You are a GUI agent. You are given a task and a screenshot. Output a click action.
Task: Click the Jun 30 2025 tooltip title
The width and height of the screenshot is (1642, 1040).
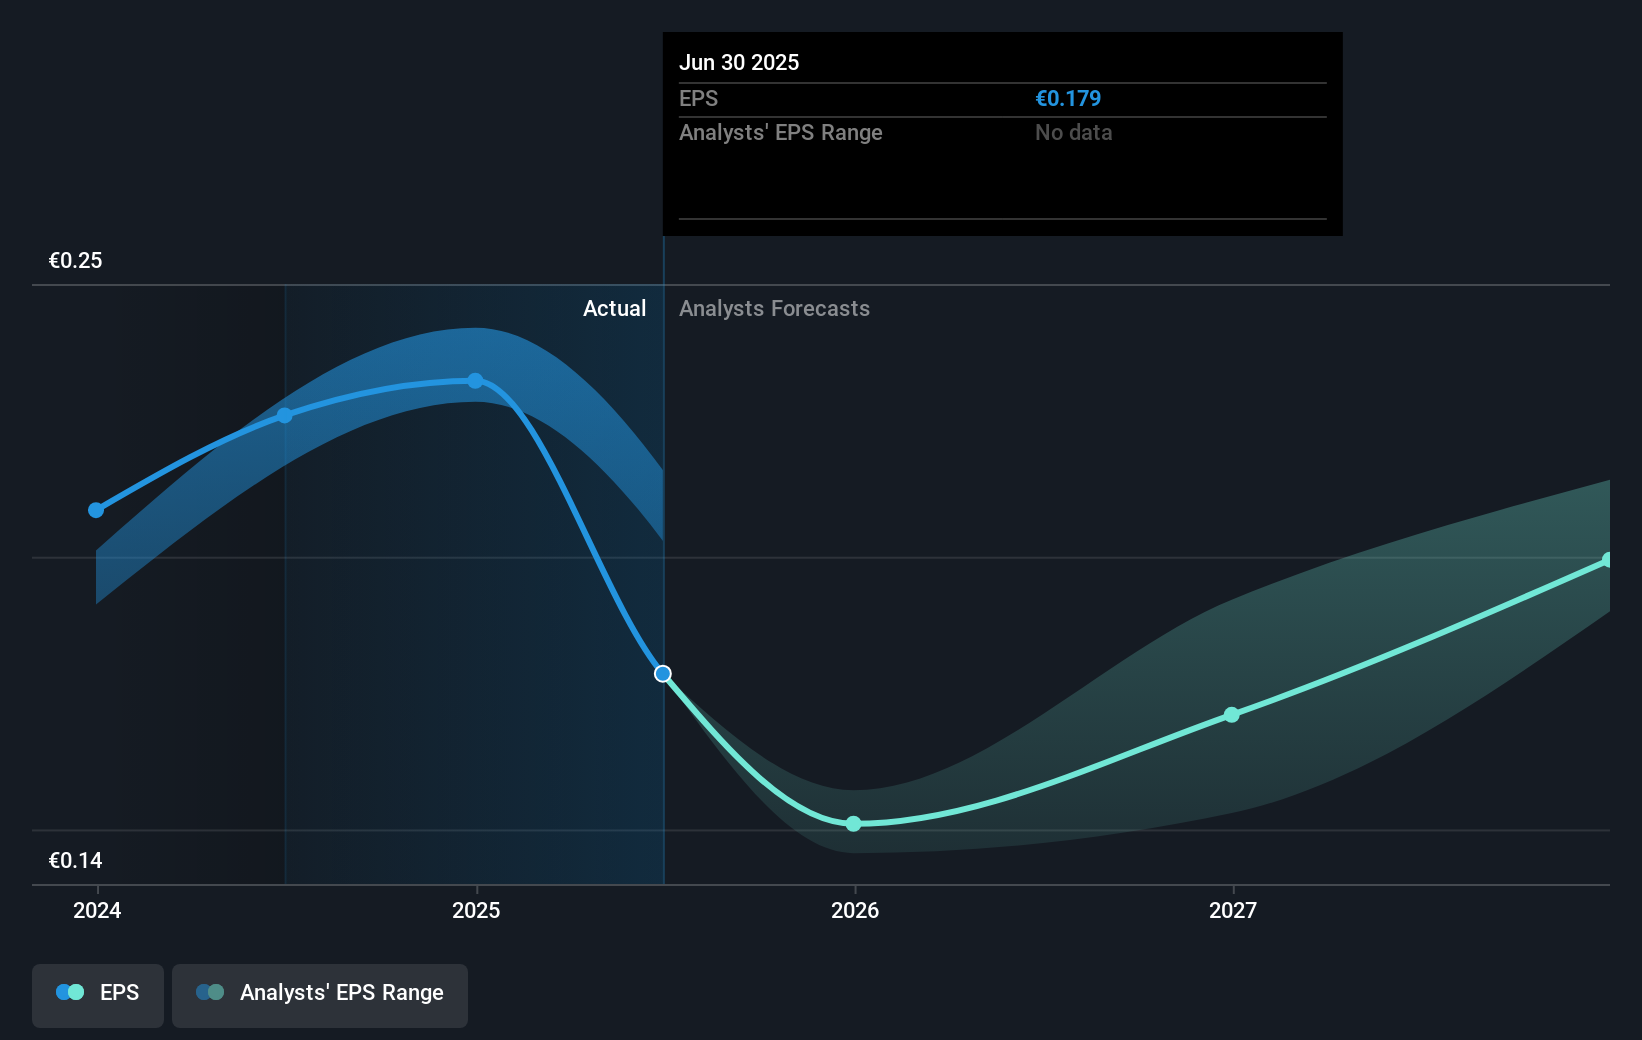tap(739, 62)
